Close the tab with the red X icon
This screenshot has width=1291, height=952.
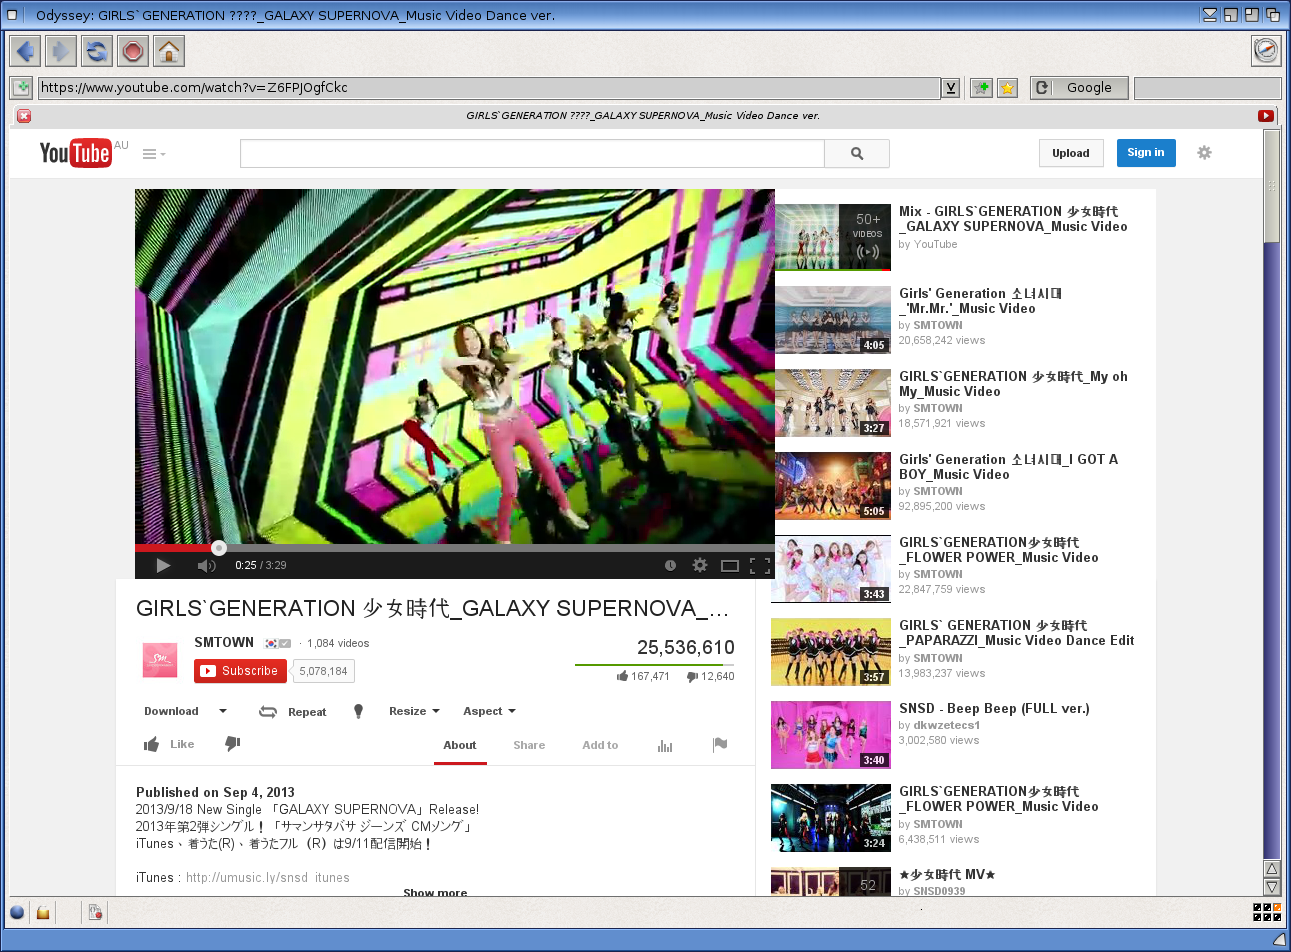[x=24, y=116]
